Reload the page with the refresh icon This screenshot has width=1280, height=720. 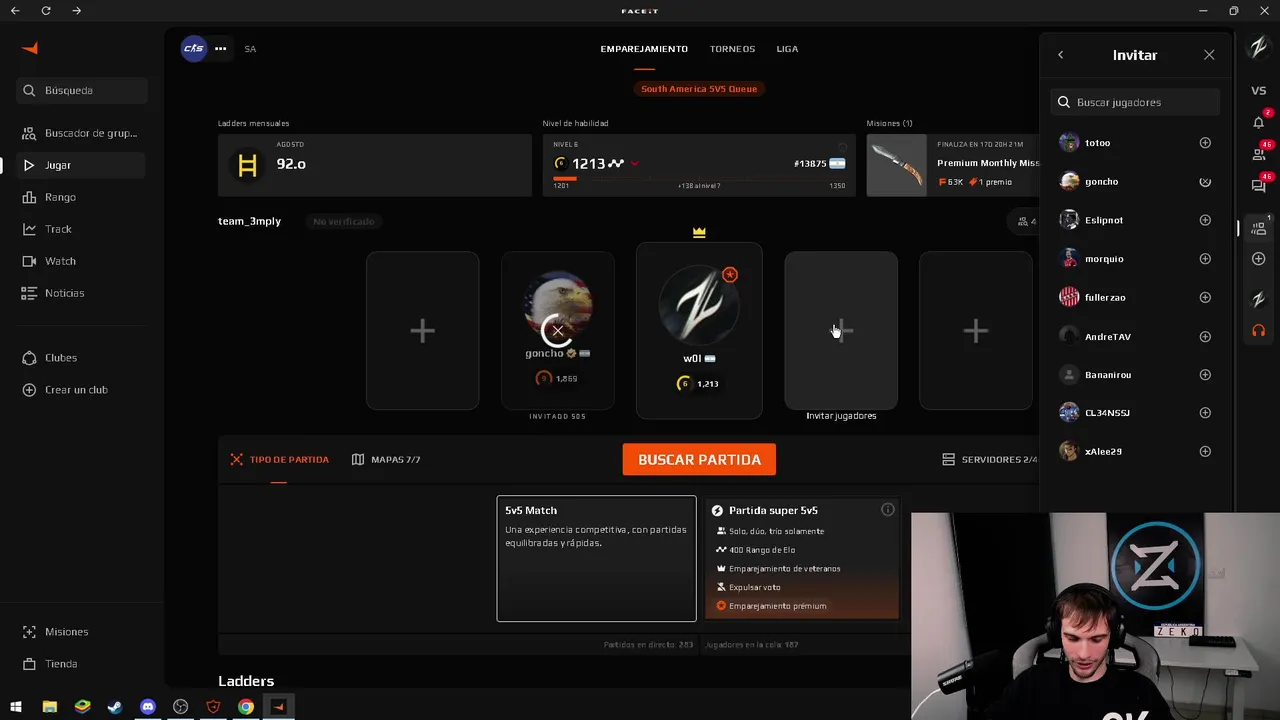tap(46, 11)
